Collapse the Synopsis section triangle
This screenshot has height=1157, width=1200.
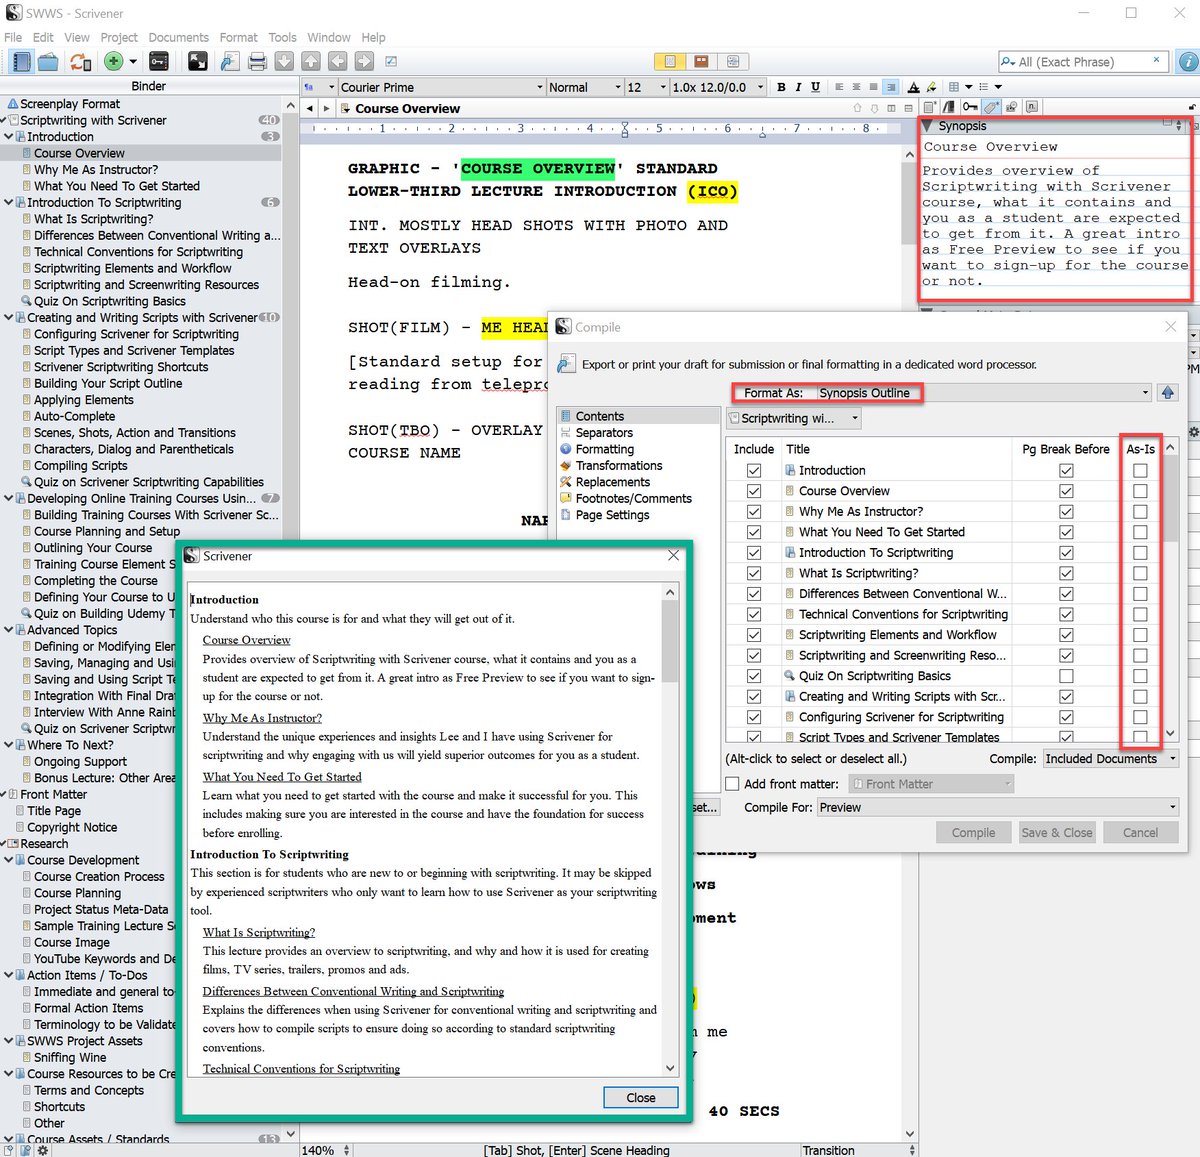point(929,126)
